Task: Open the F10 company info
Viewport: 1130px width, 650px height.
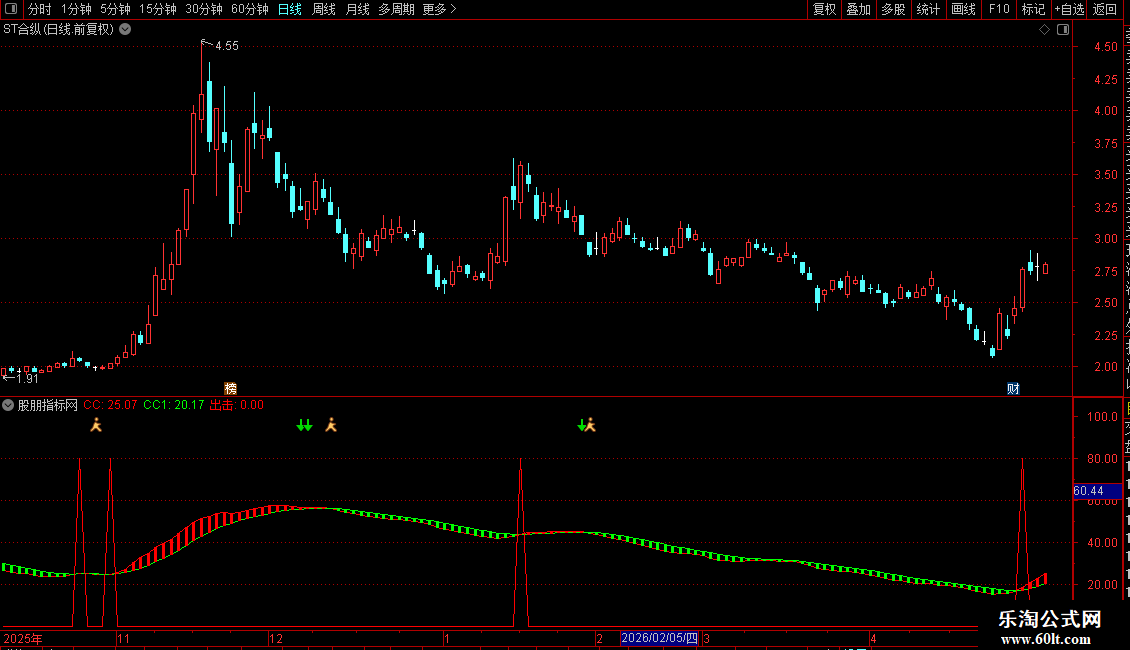Action: coord(999,9)
